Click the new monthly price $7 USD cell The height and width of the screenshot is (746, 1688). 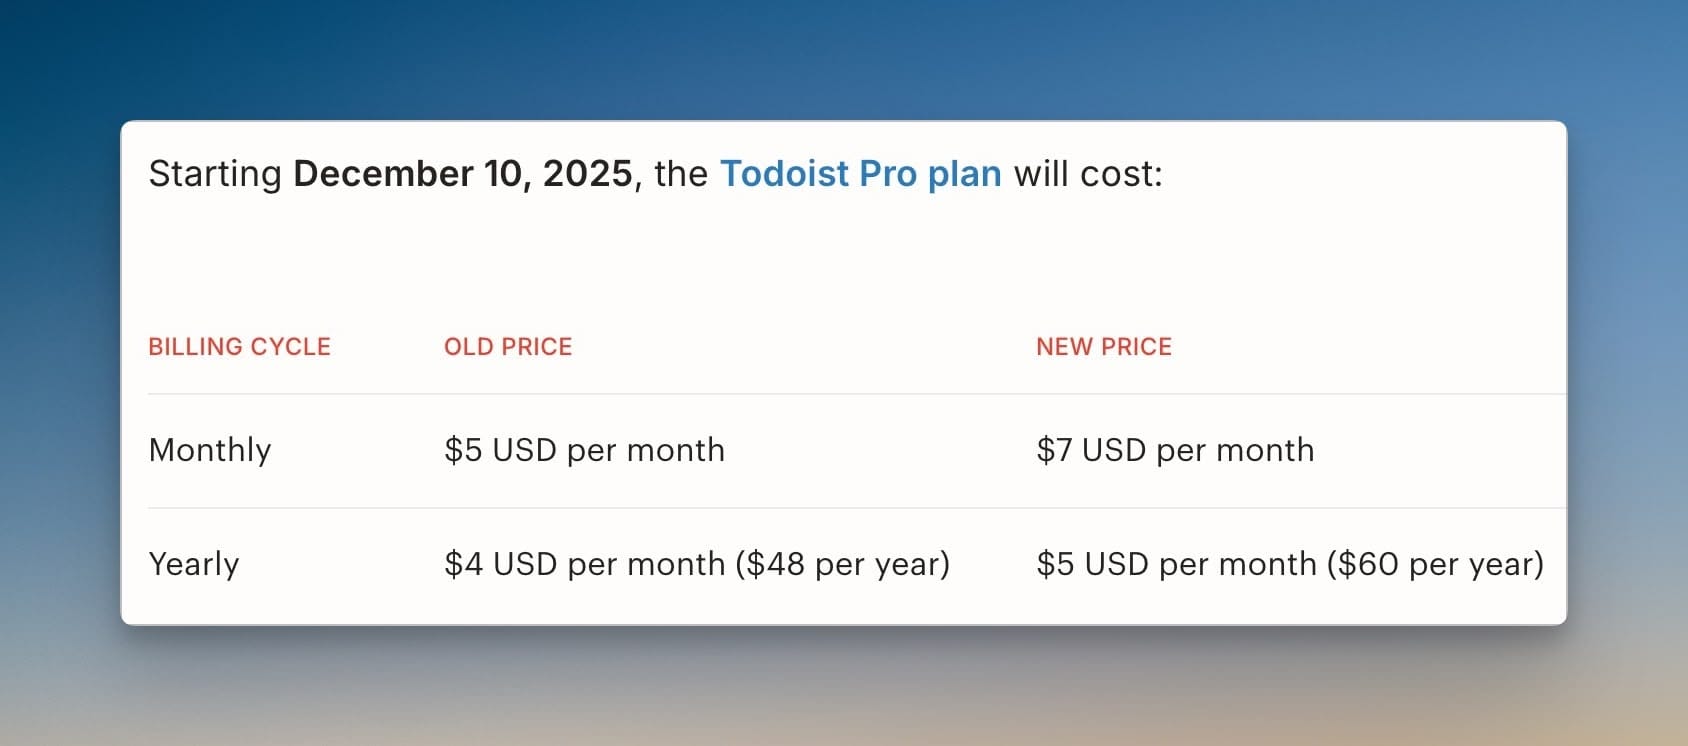[1175, 451]
